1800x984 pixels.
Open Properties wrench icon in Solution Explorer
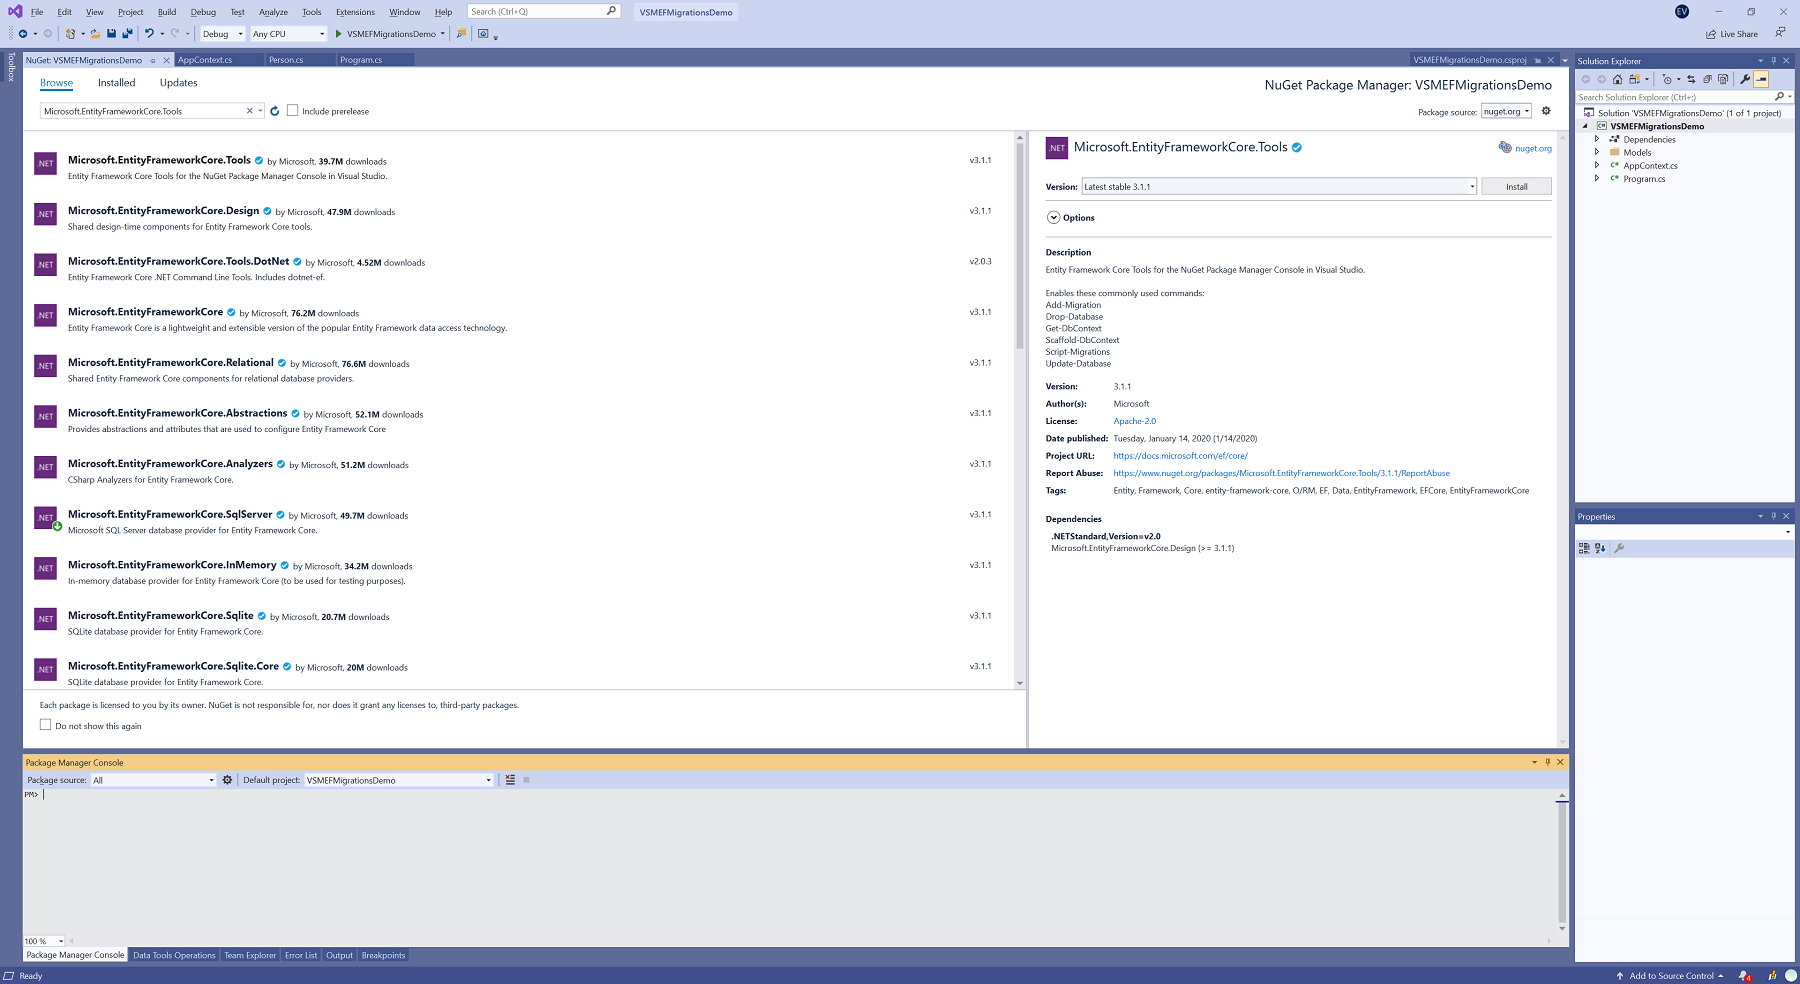(x=1745, y=79)
